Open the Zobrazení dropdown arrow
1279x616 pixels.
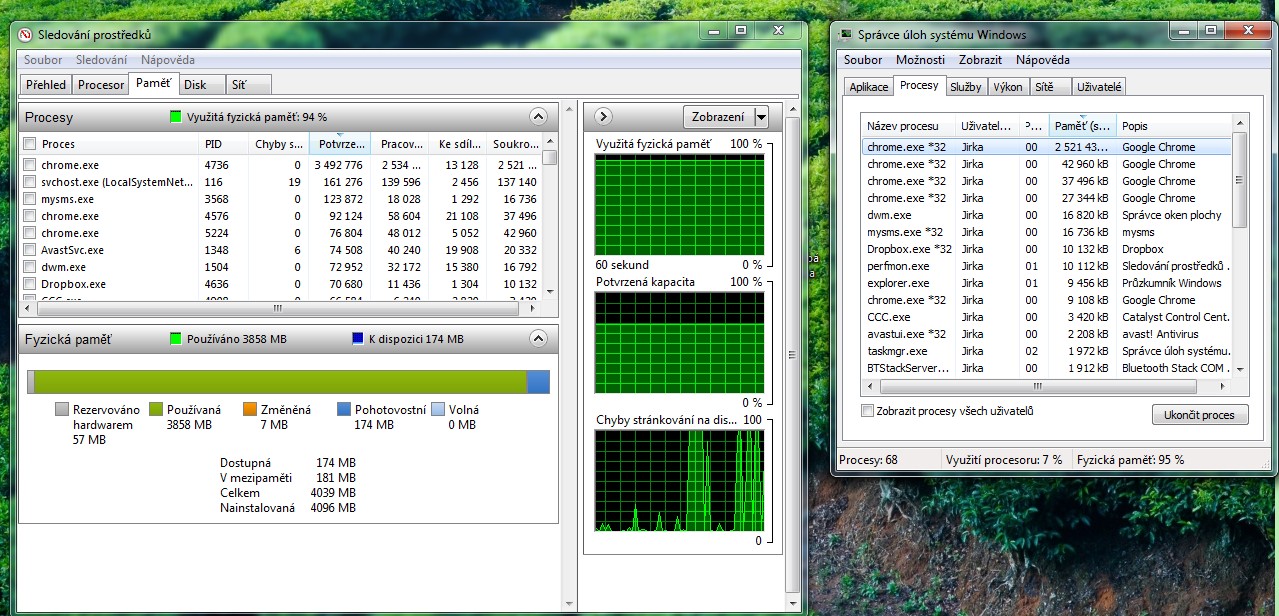click(x=761, y=117)
